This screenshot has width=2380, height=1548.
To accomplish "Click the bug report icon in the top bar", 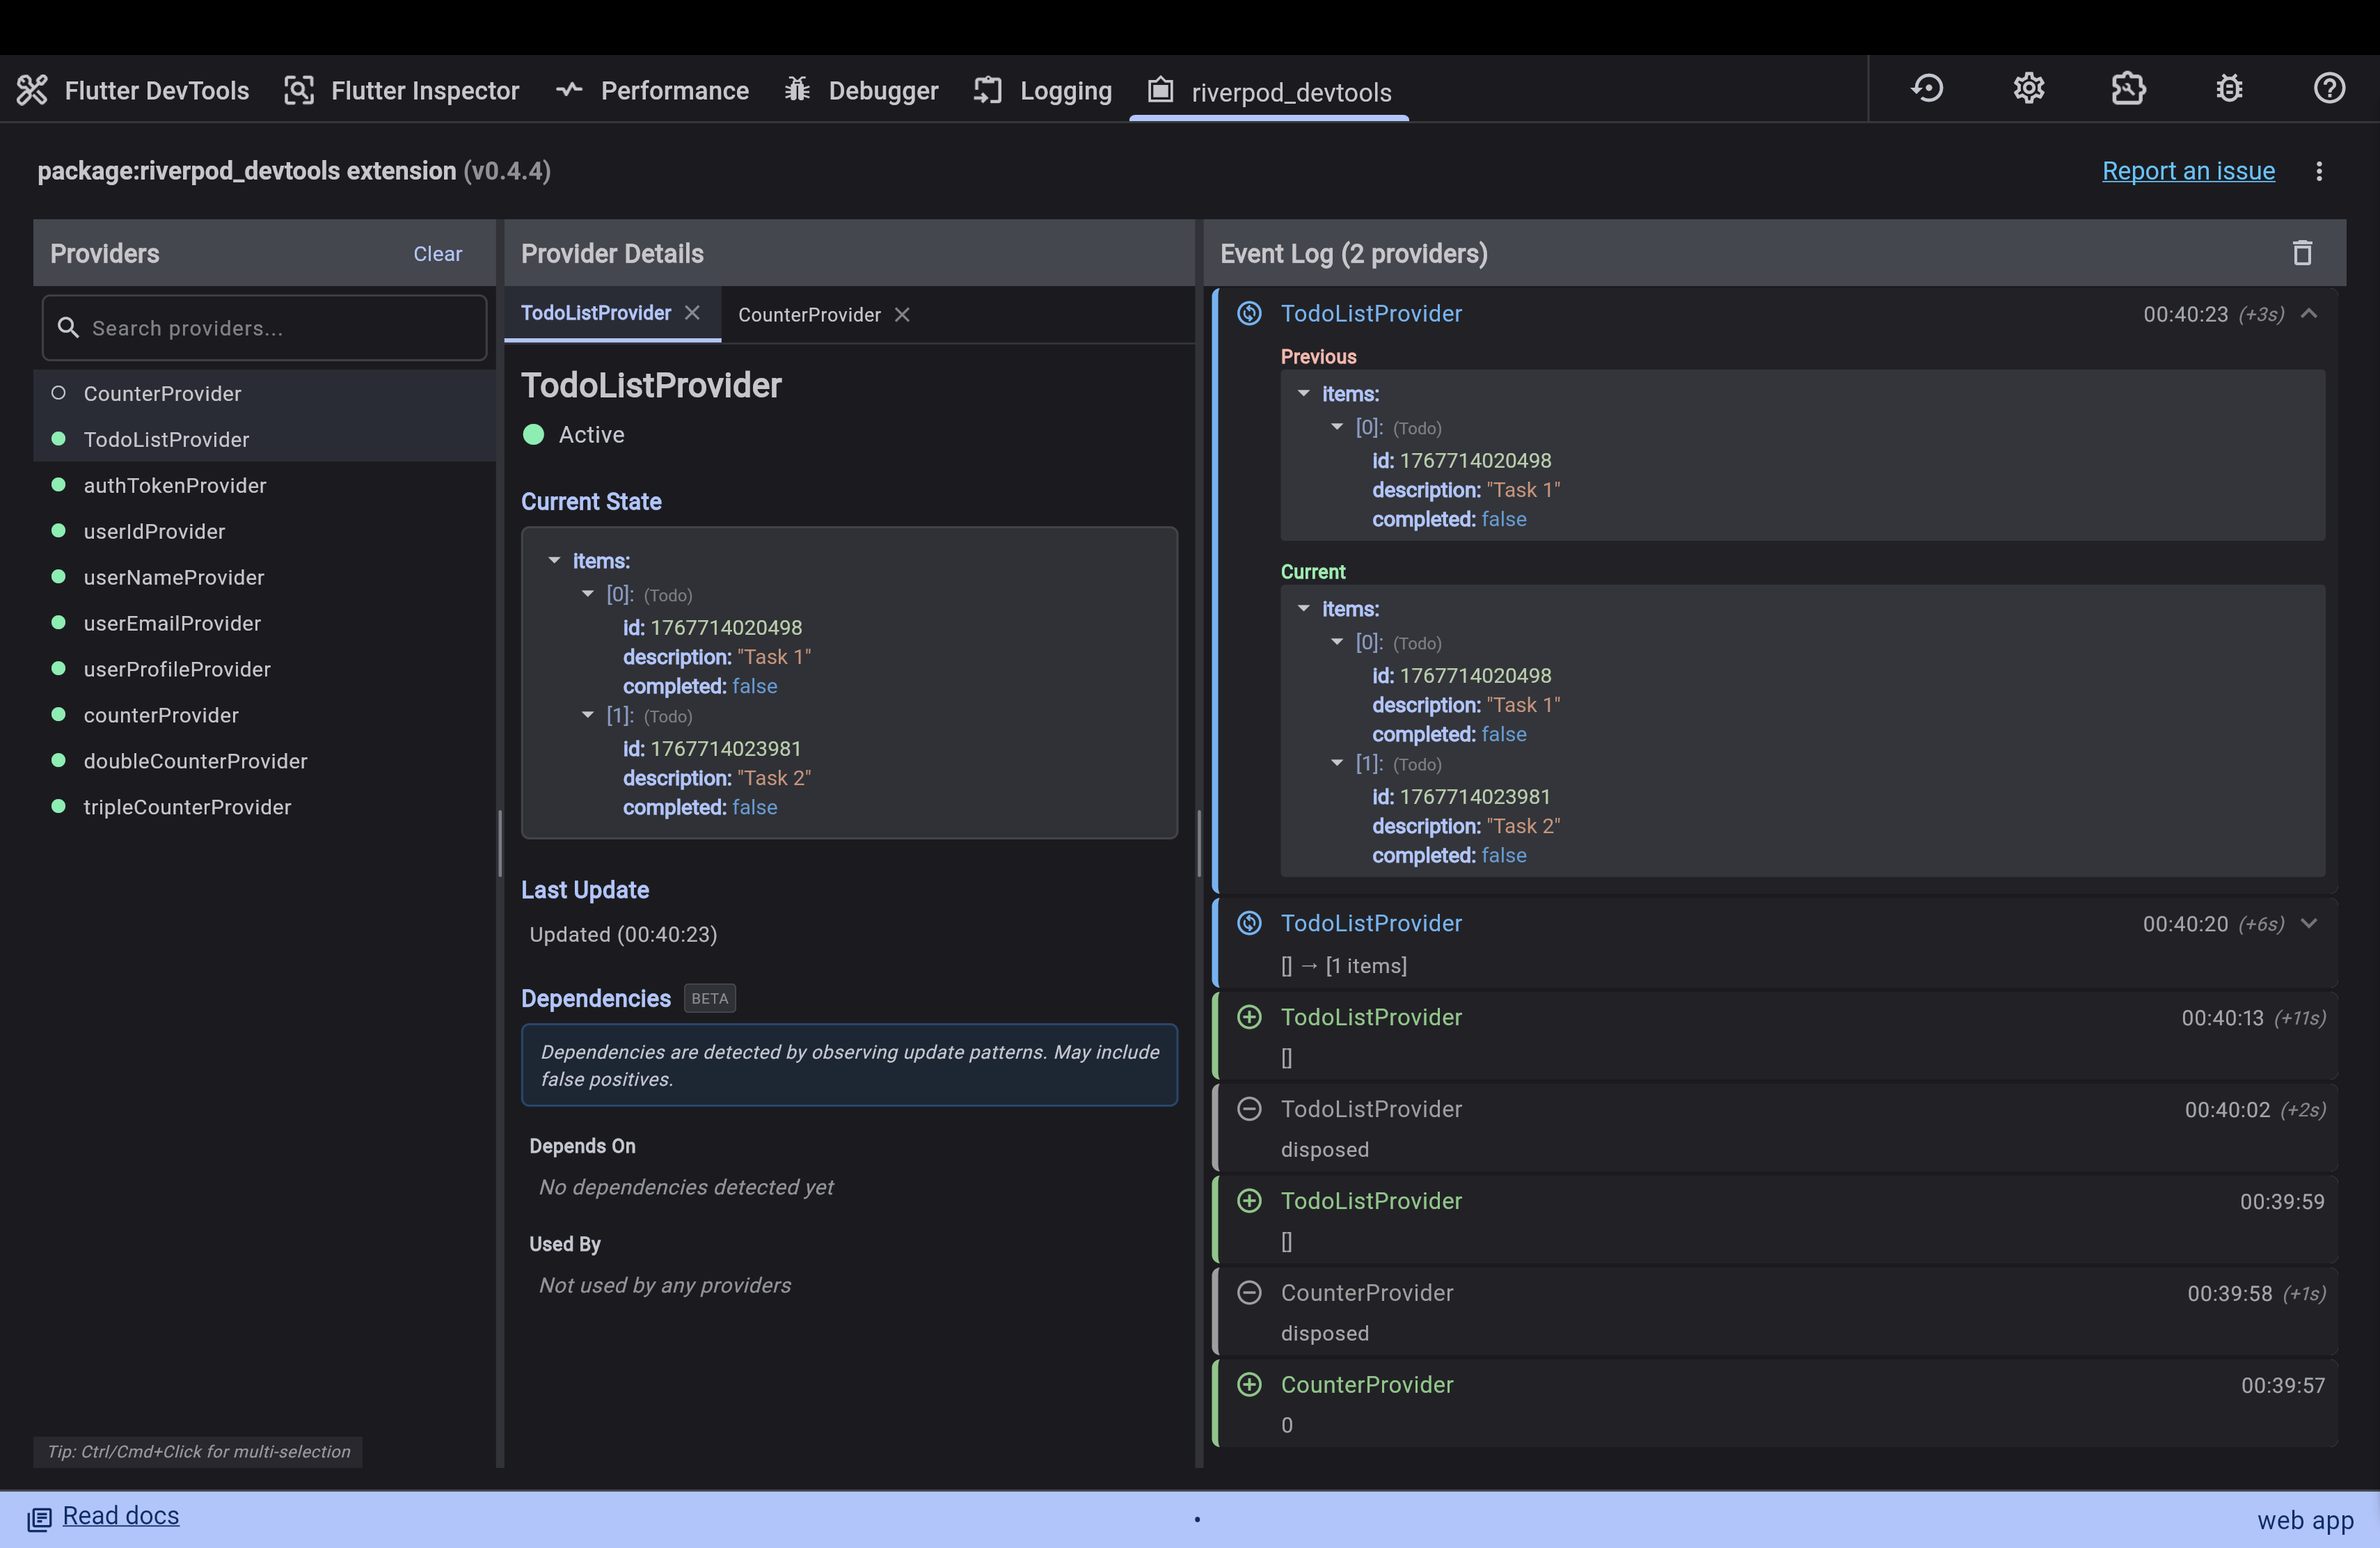I will 2229,88.
